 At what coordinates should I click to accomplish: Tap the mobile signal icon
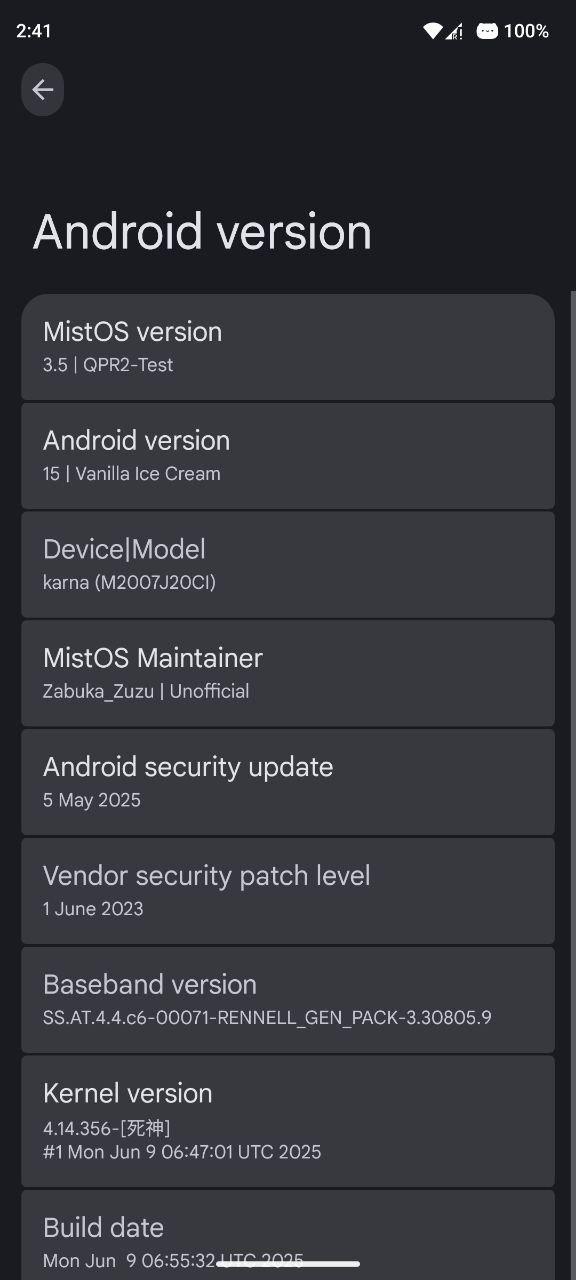point(454,31)
